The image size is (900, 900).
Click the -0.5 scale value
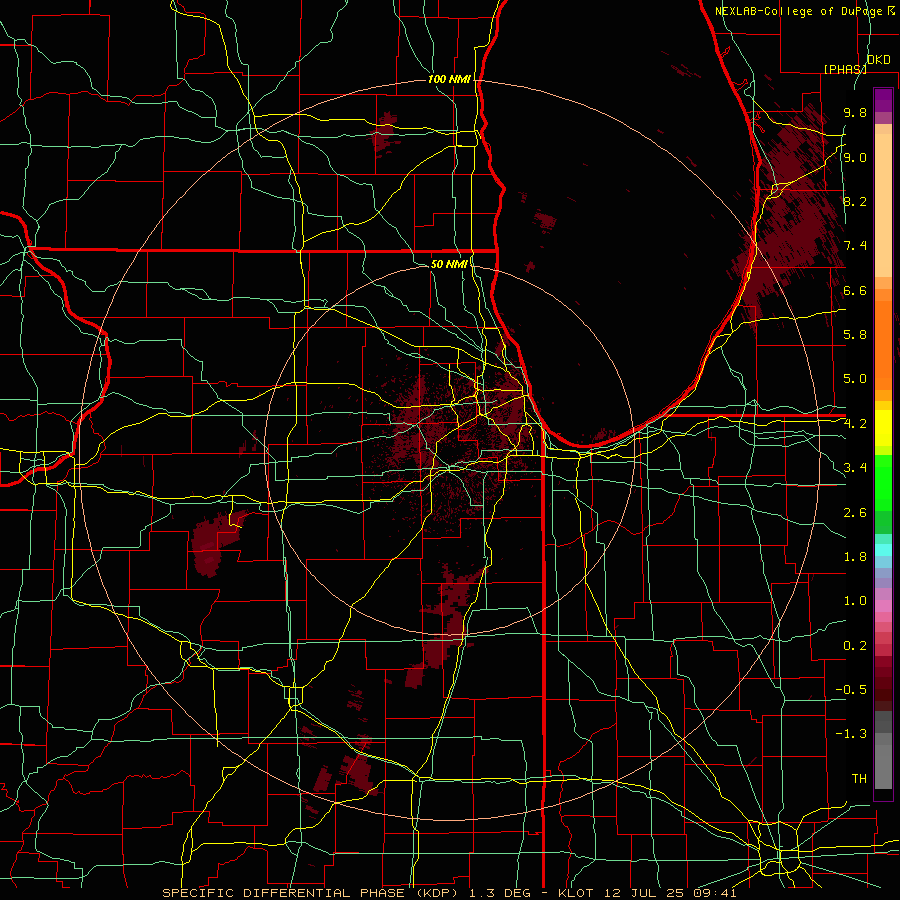coord(851,690)
